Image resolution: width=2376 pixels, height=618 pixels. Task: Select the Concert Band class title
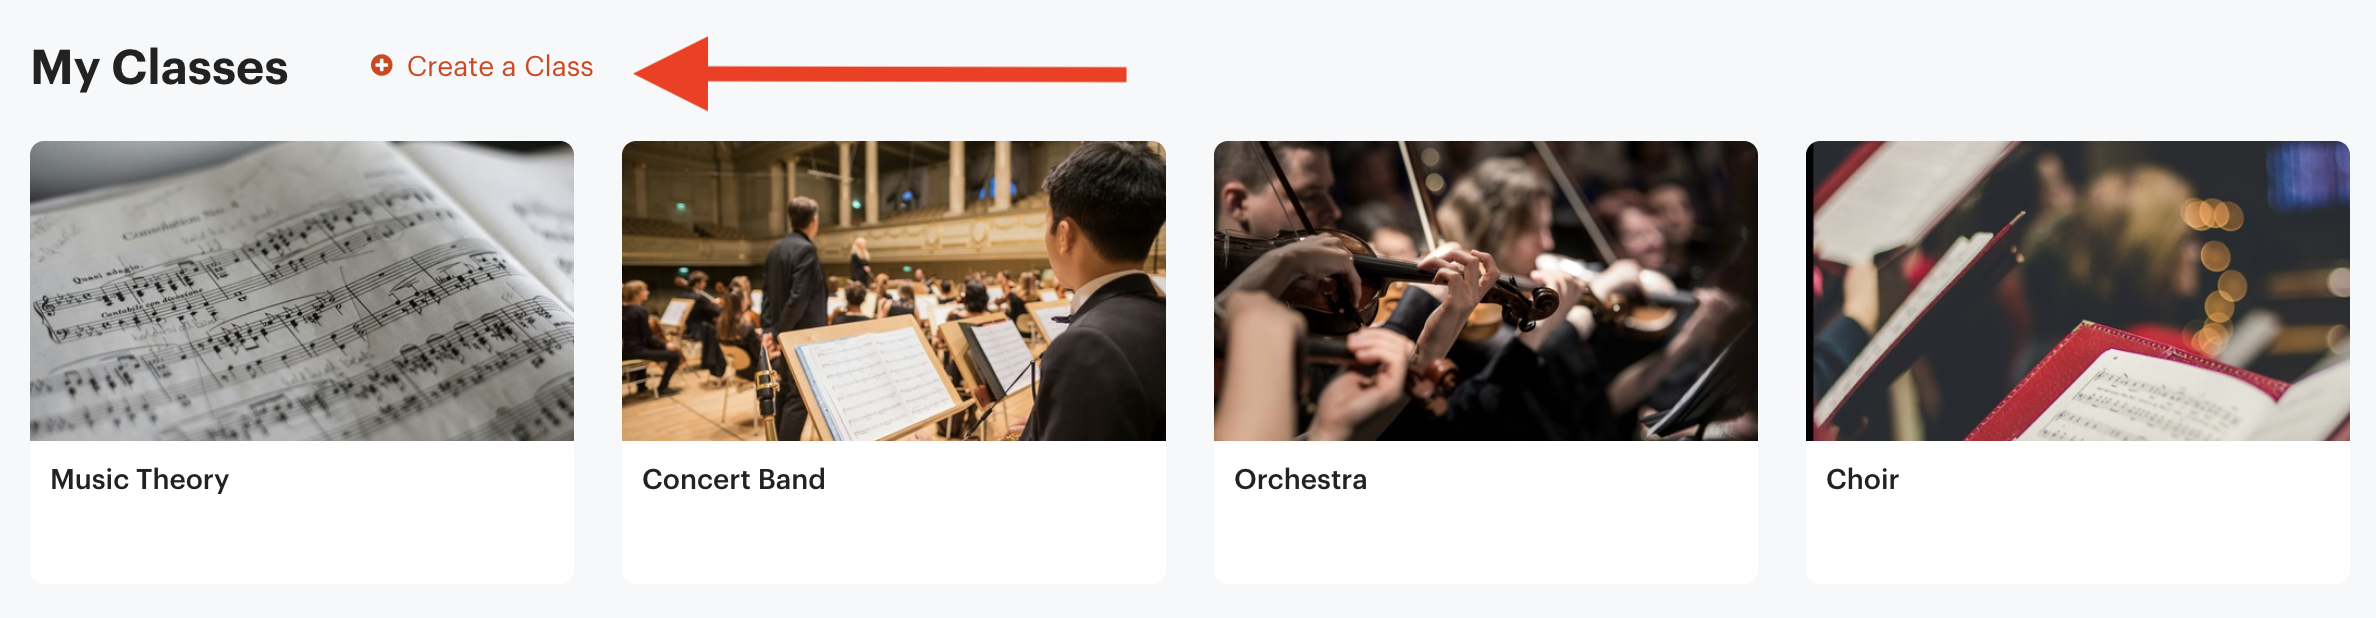(x=735, y=479)
